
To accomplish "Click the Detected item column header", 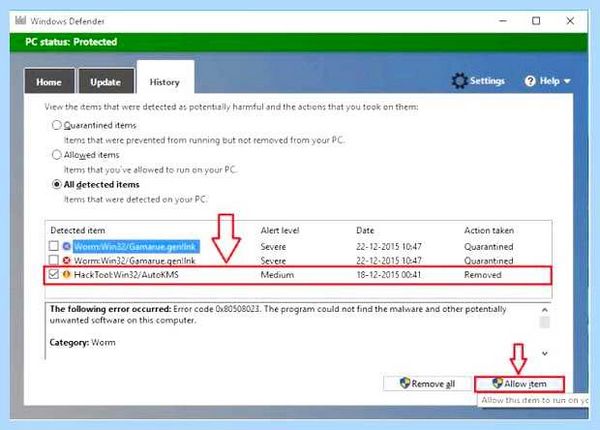I will click(x=78, y=230).
